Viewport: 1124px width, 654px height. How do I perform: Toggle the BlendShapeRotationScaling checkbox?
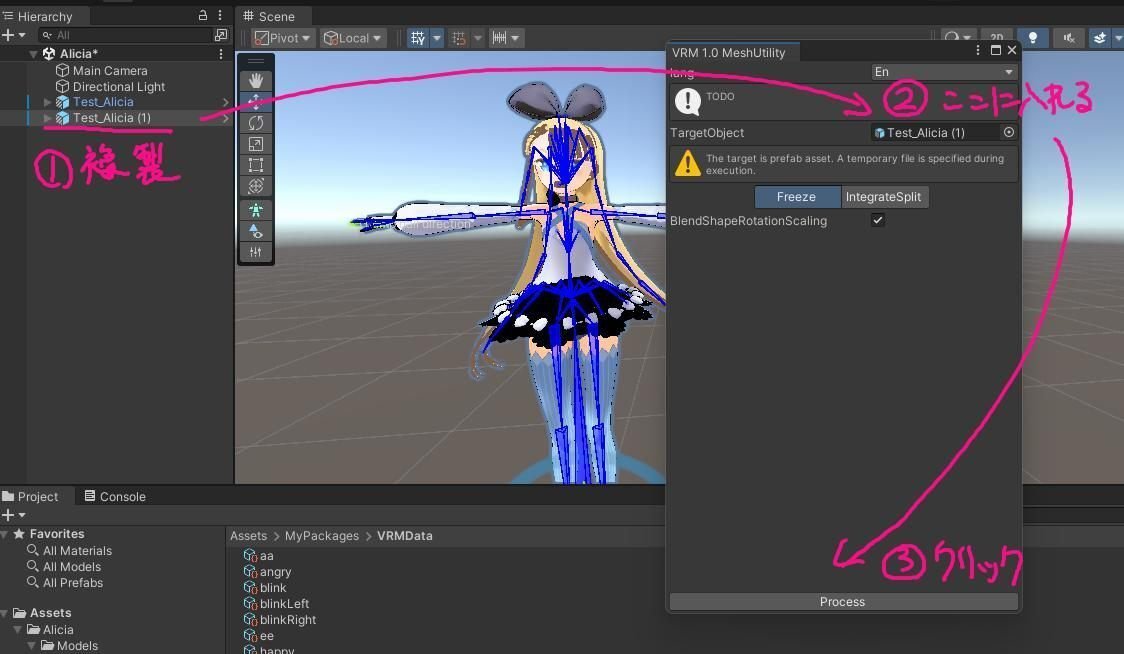(877, 220)
